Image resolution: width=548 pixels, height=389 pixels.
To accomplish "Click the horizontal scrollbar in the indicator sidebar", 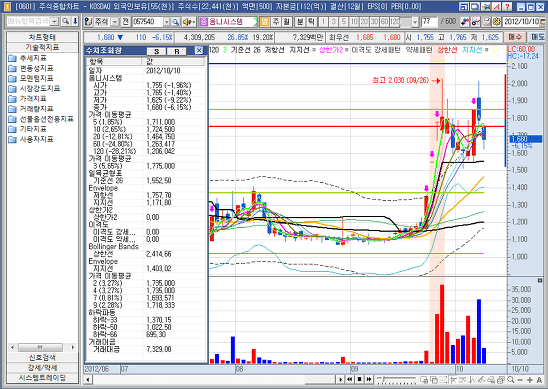I will 40,347.
